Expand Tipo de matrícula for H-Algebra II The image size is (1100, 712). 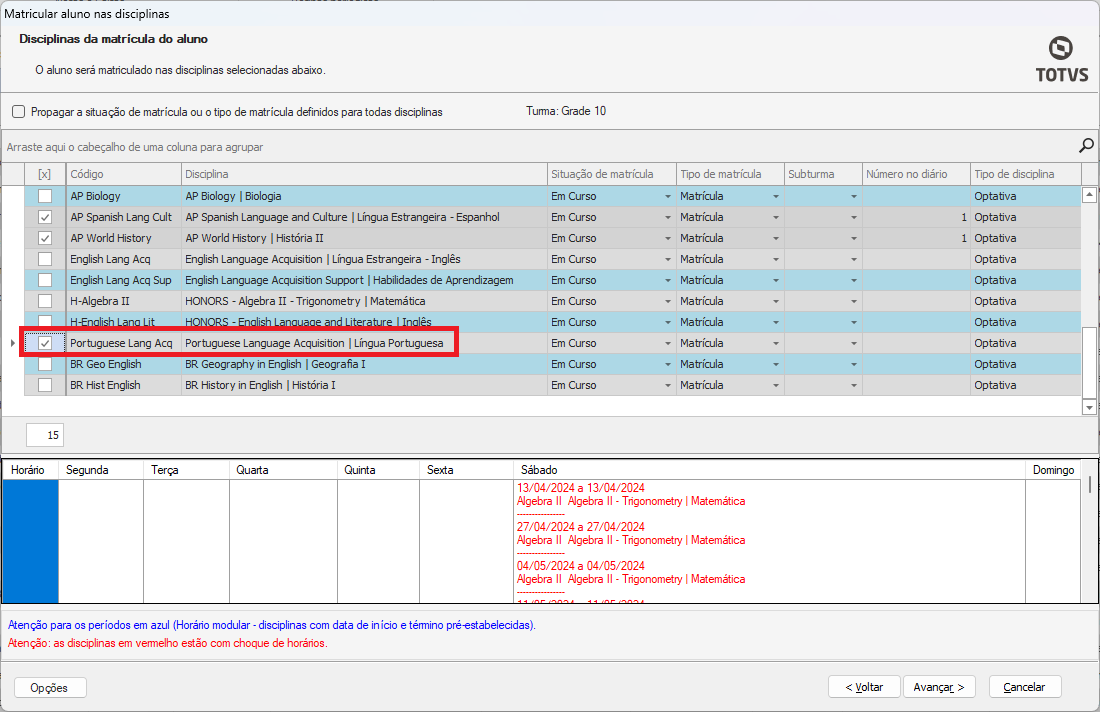tap(776, 302)
